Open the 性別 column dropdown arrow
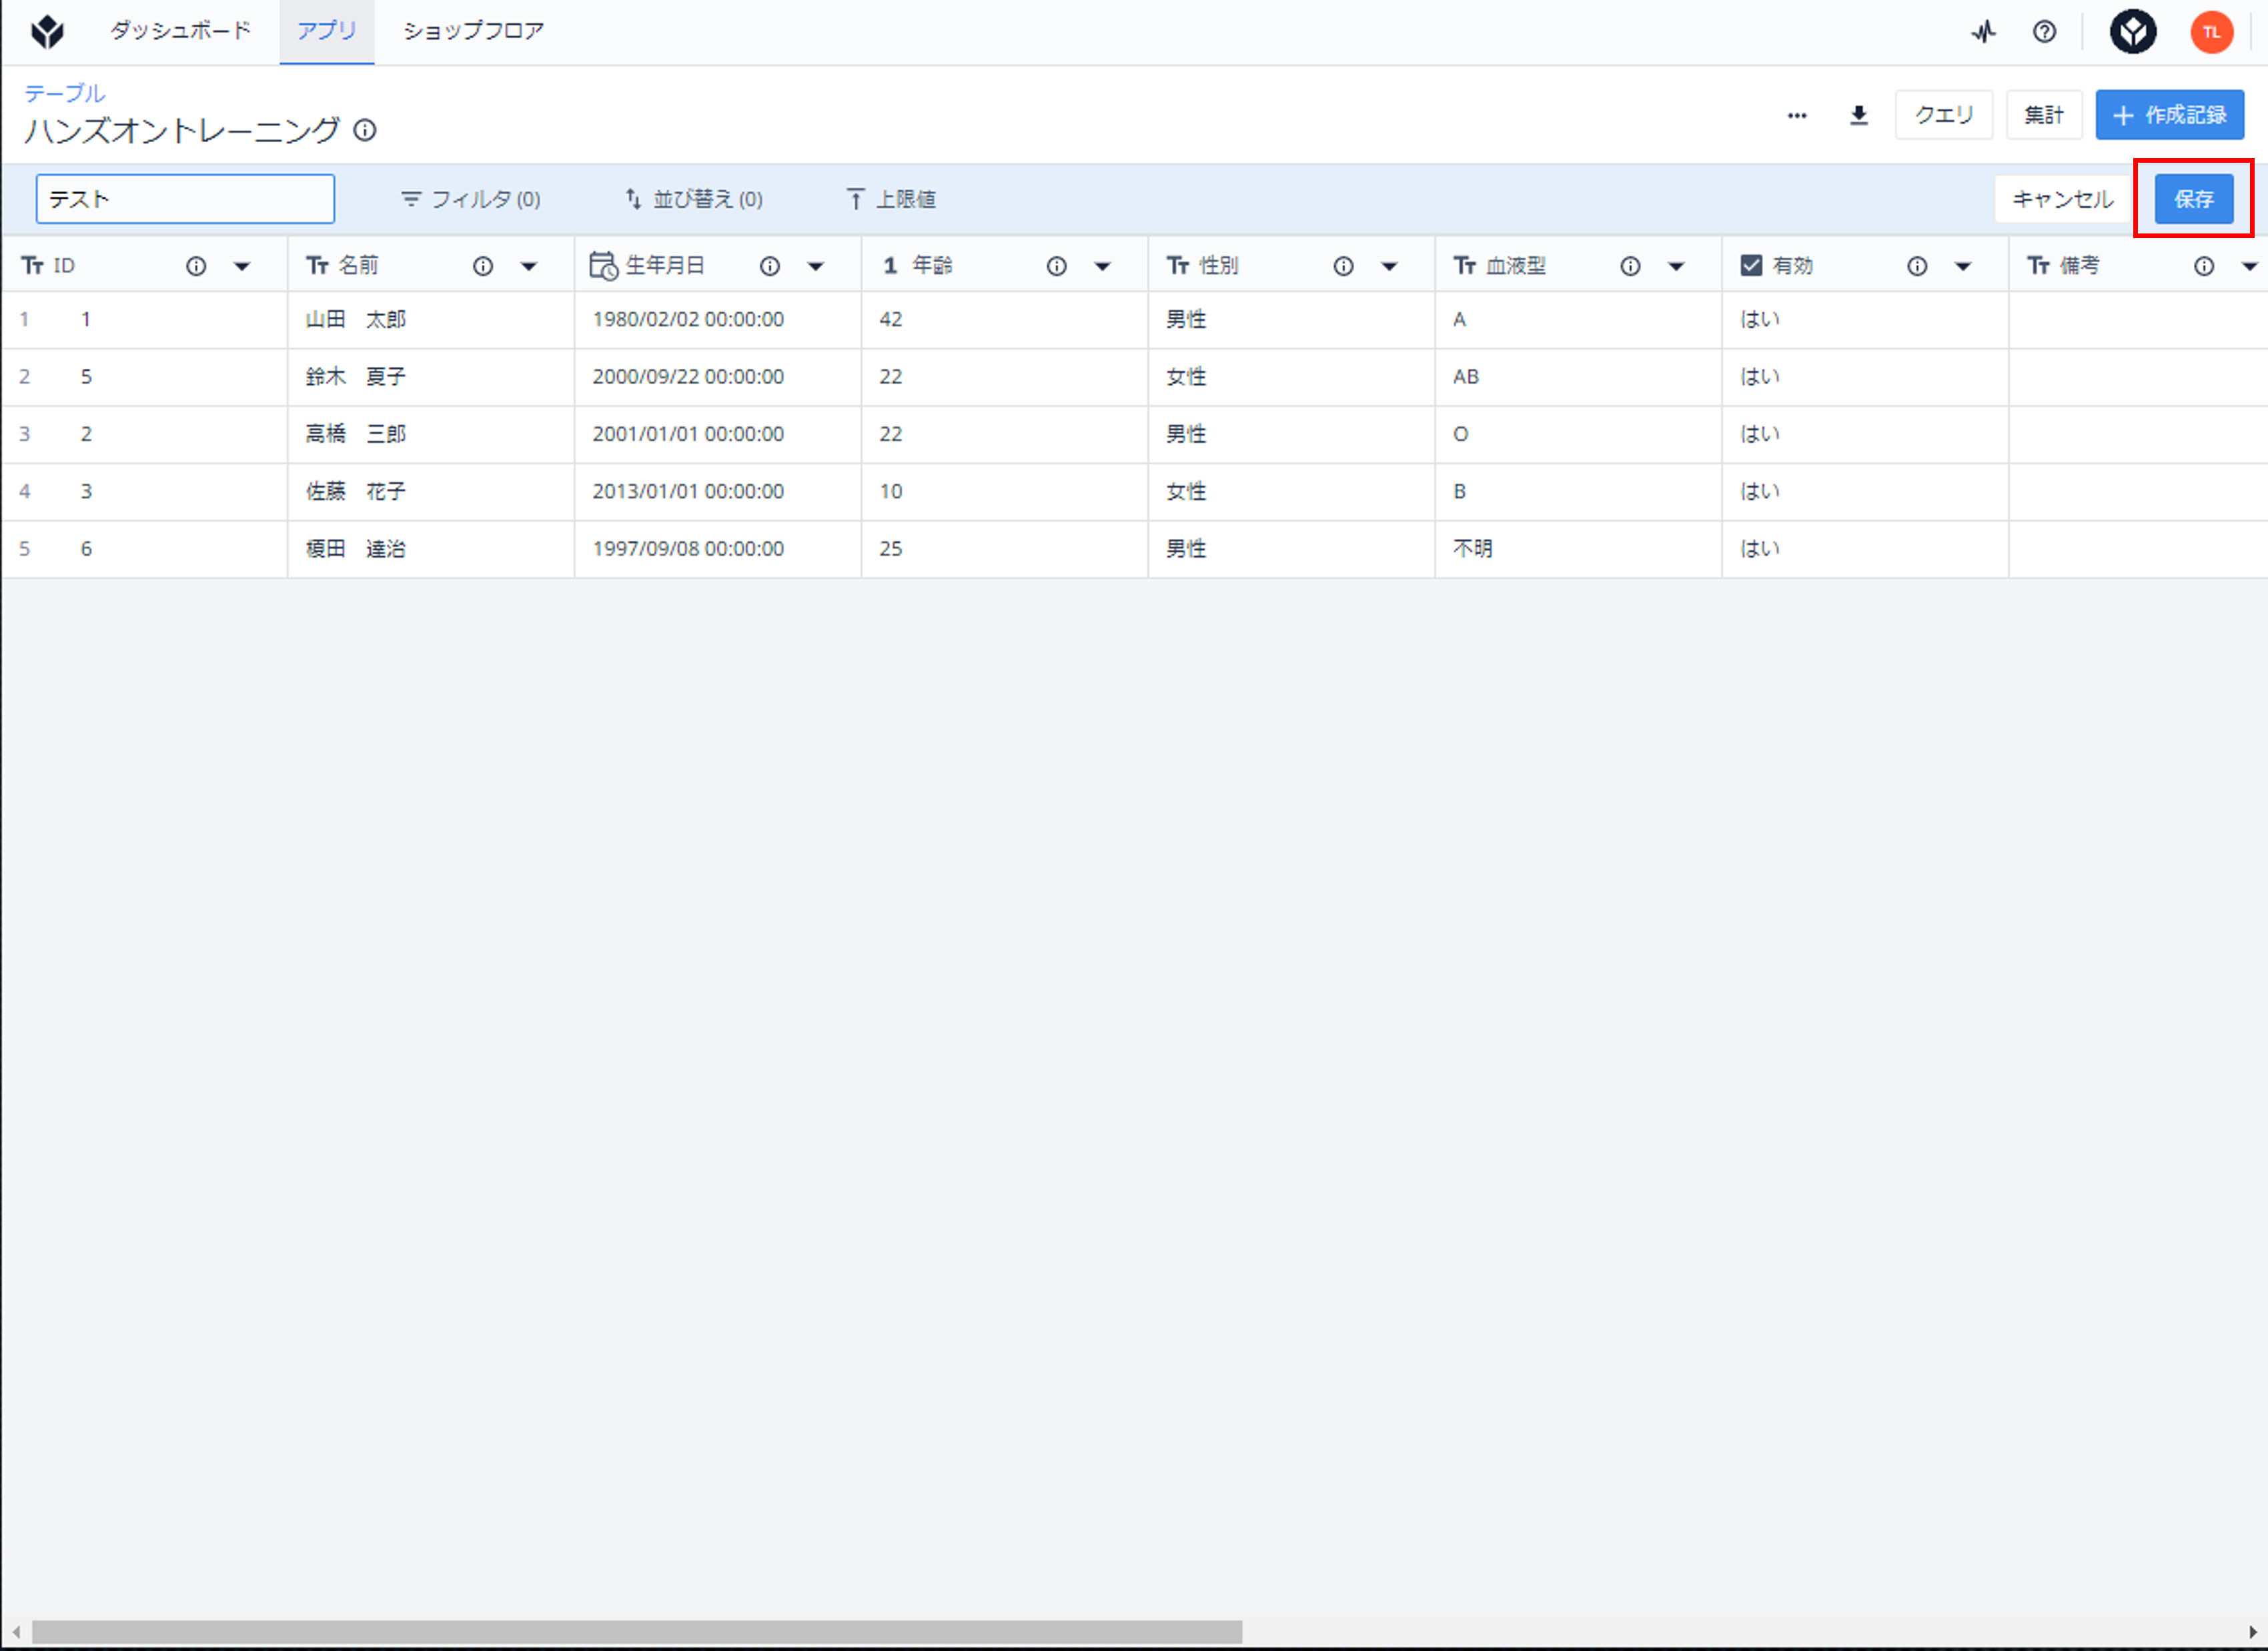The height and width of the screenshot is (1651, 2268). [1389, 266]
